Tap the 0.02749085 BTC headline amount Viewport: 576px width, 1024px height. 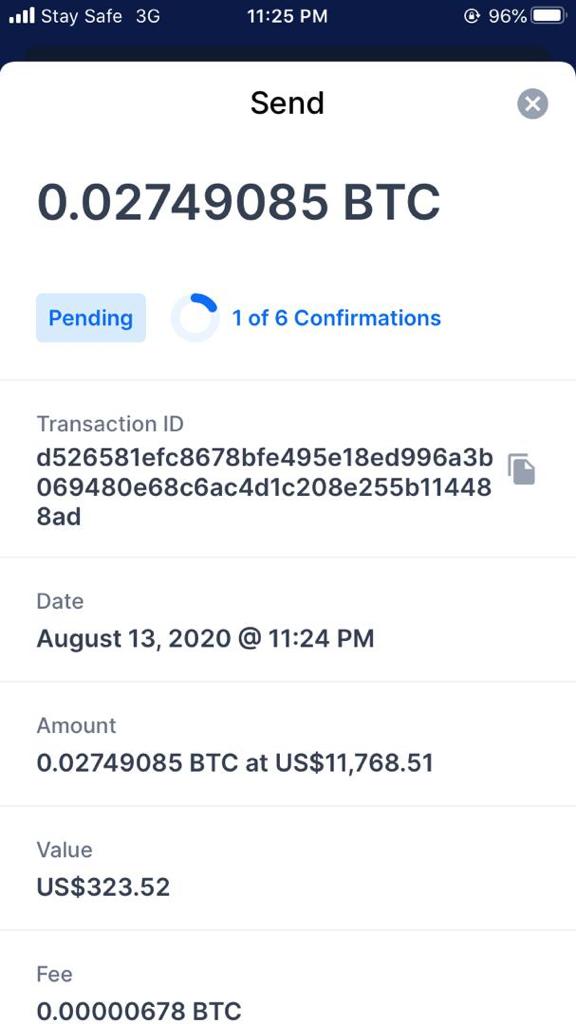coord(239,202)
